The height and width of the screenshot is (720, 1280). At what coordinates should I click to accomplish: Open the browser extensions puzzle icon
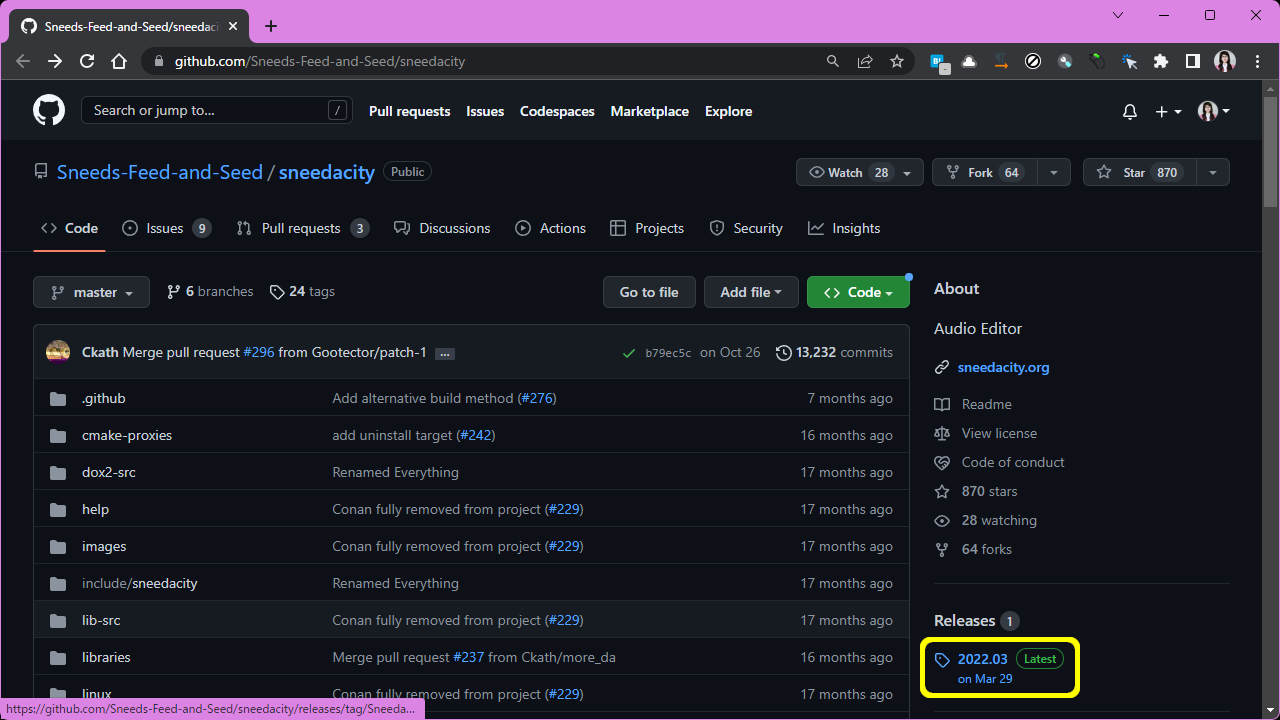1161,61
